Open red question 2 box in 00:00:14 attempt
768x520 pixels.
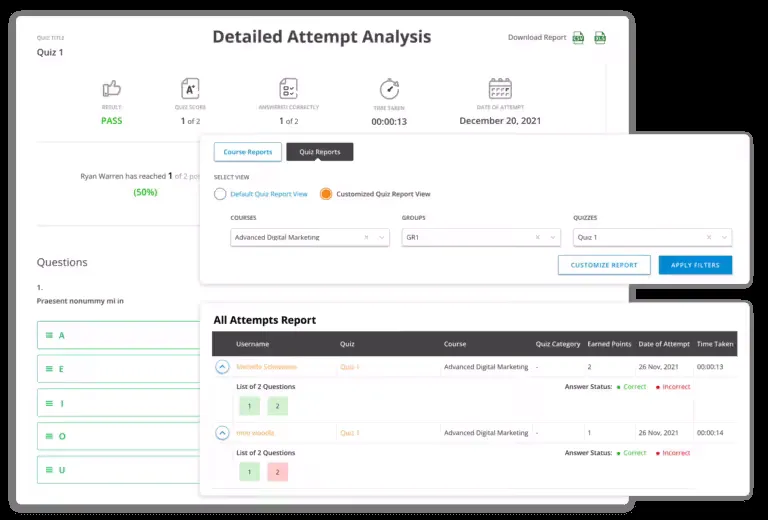point(277,472)
